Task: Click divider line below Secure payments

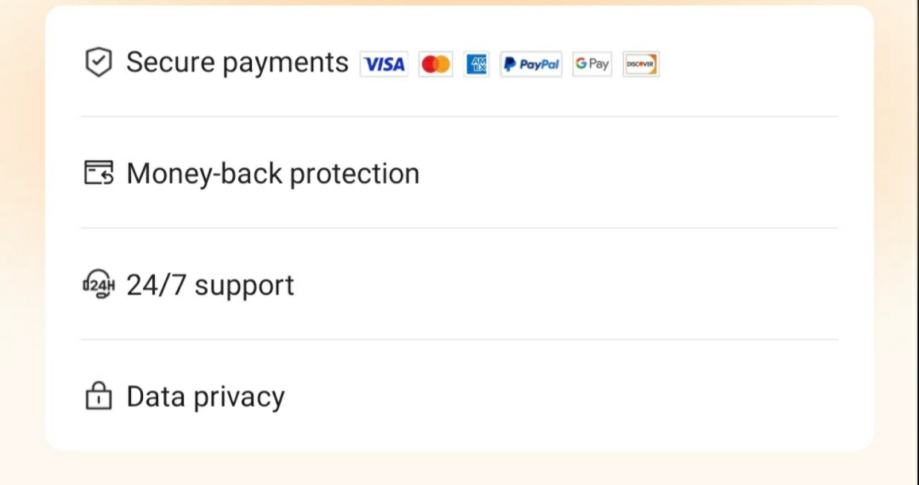Action: pos(460,117)
